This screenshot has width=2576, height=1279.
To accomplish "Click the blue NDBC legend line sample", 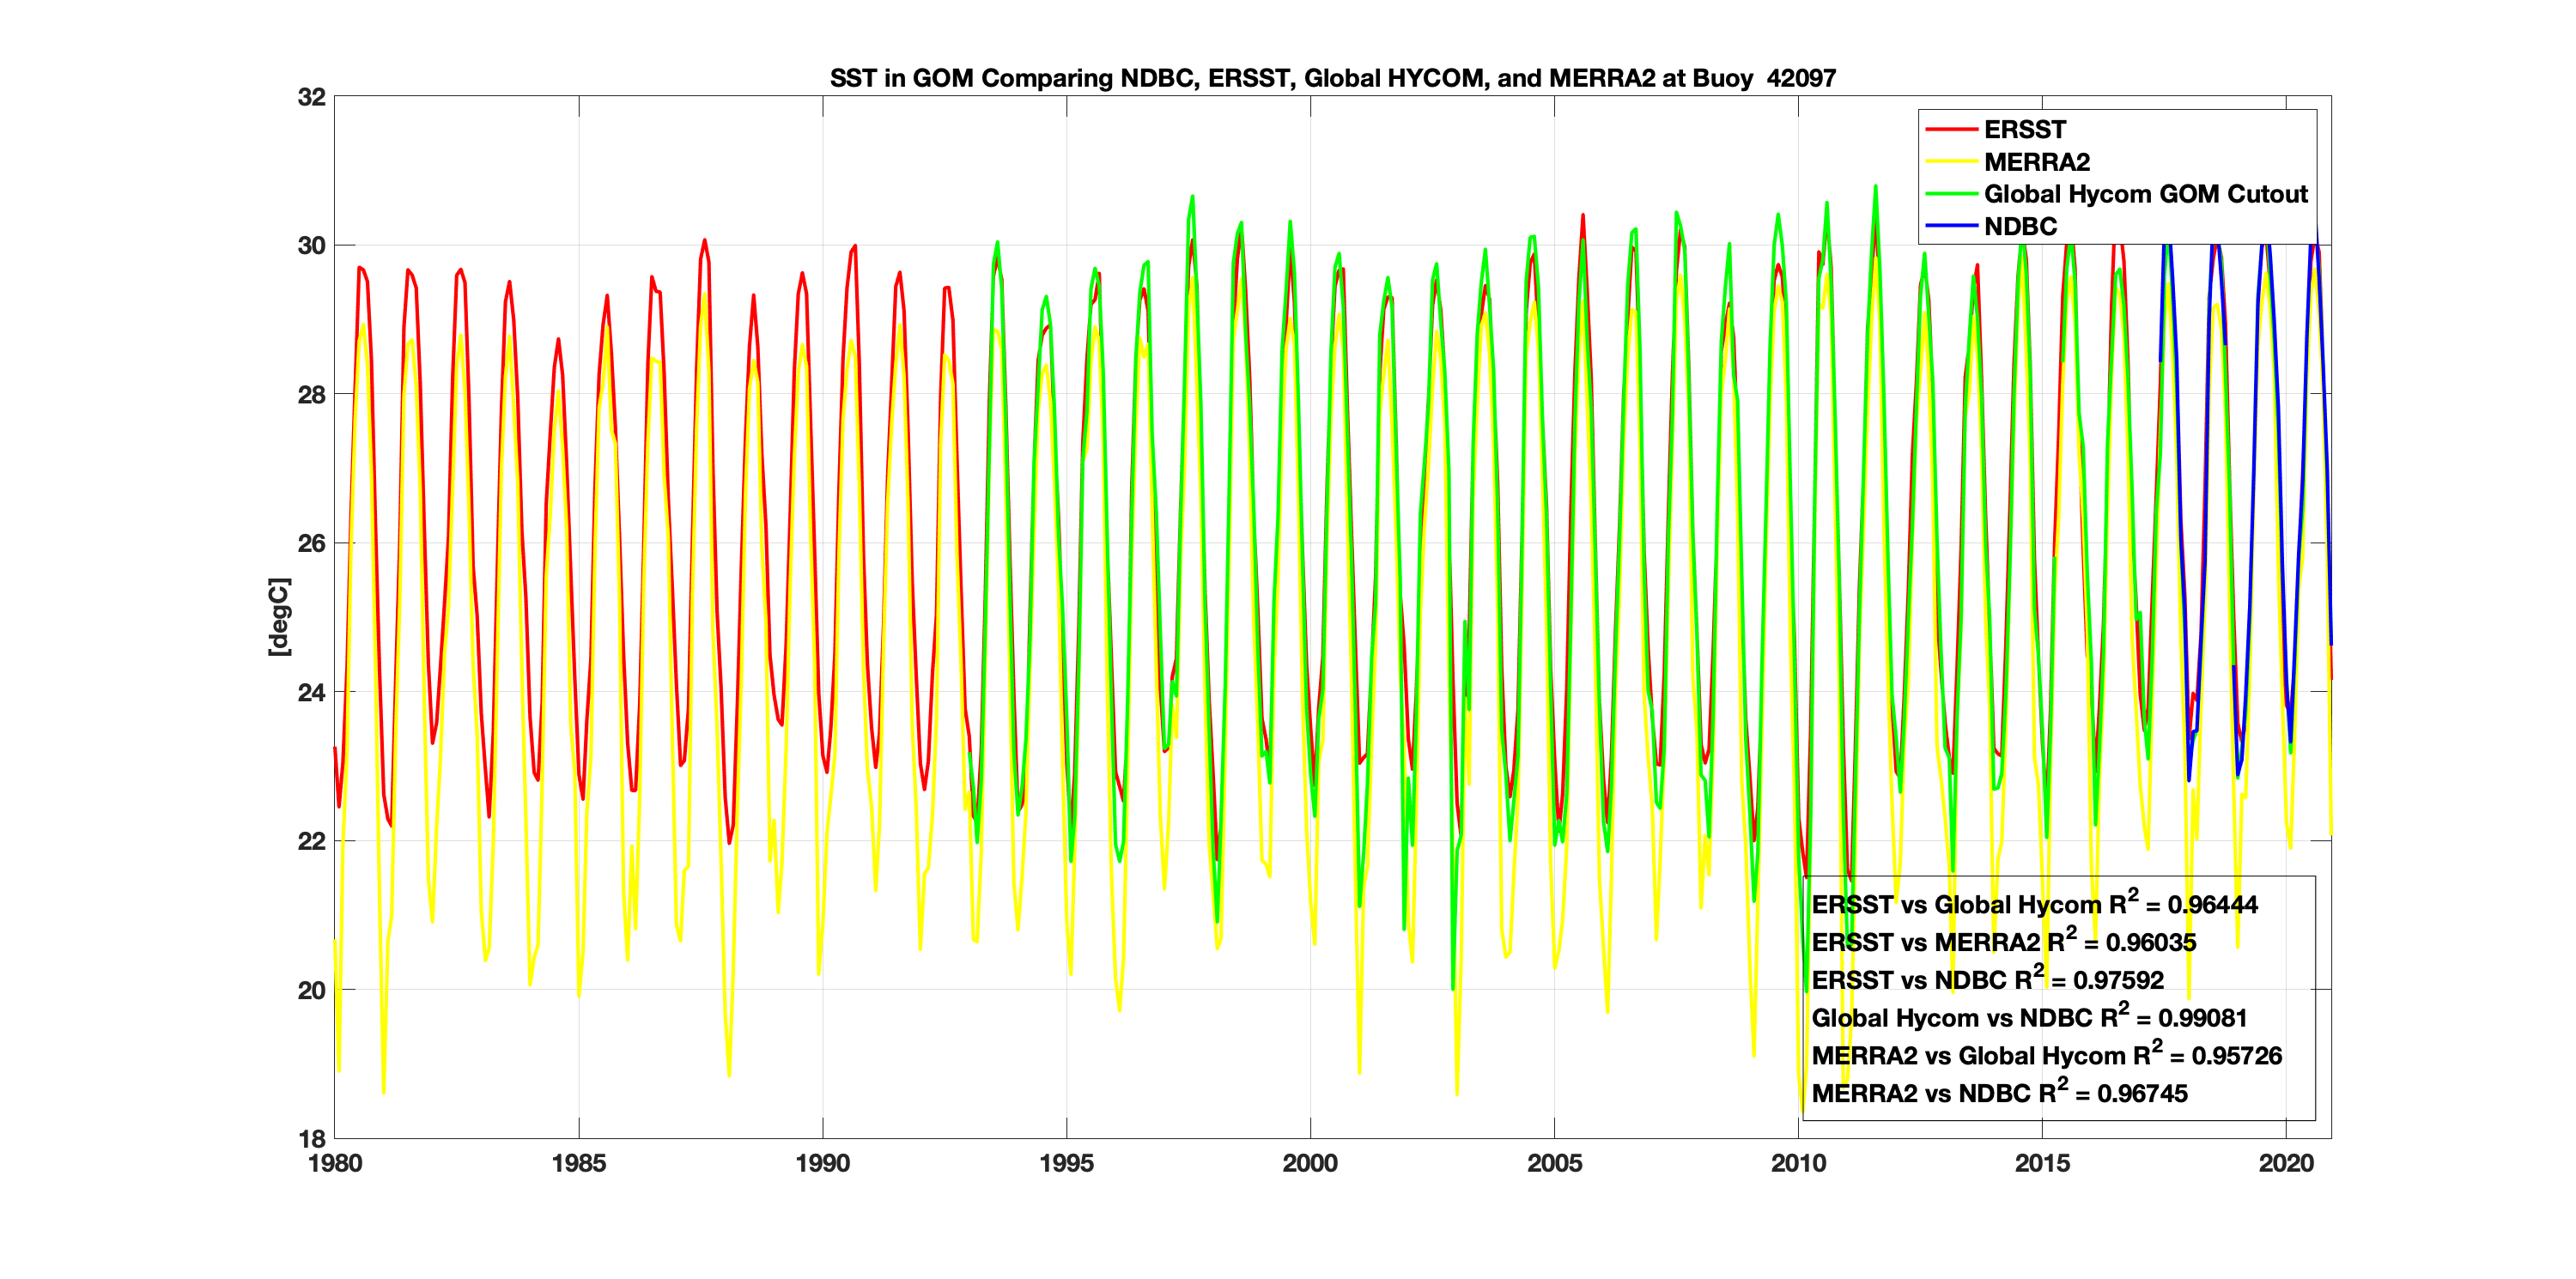I will [x=1951, y=226].
